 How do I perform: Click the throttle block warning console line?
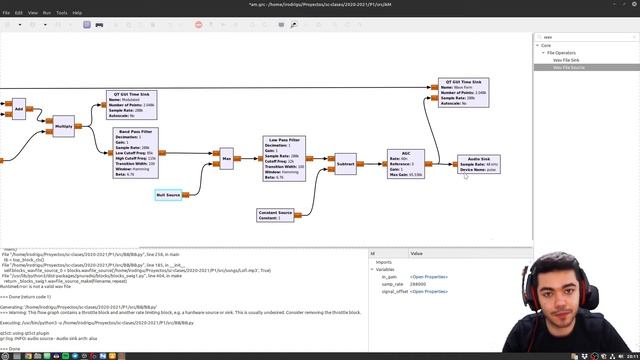(x=180, y=312)
